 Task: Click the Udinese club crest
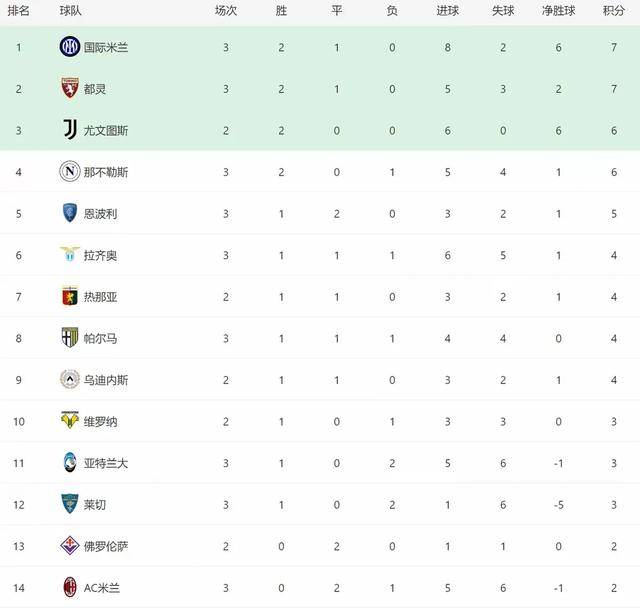(69, 379)
